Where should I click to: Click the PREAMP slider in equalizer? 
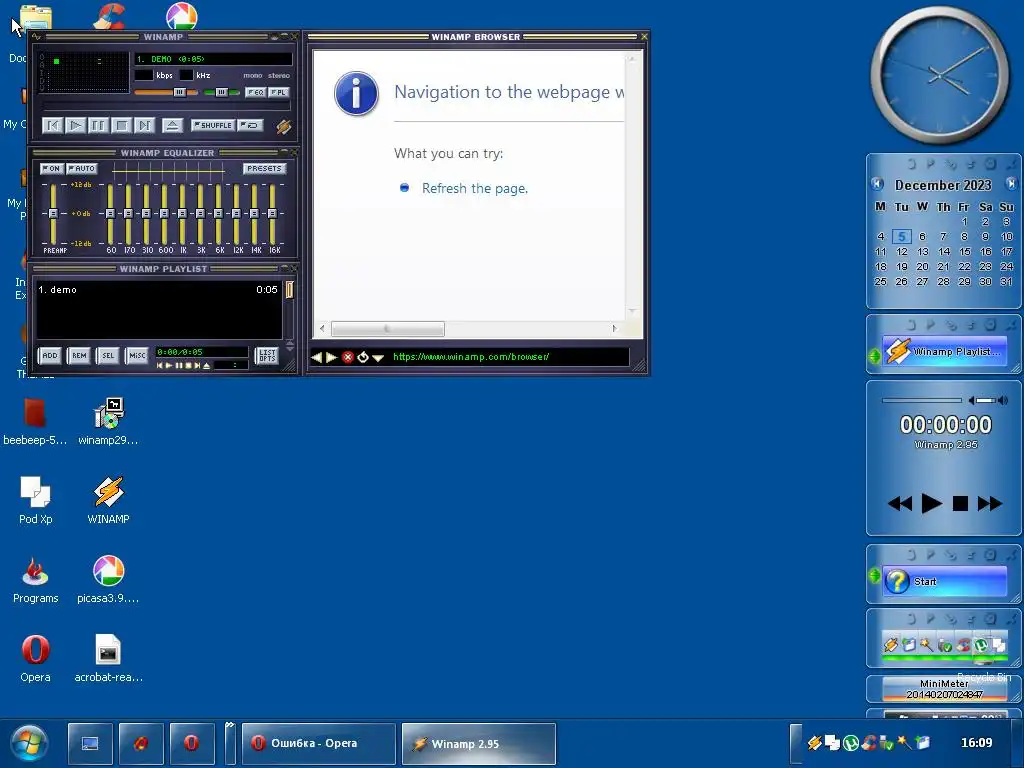(54, 214)
